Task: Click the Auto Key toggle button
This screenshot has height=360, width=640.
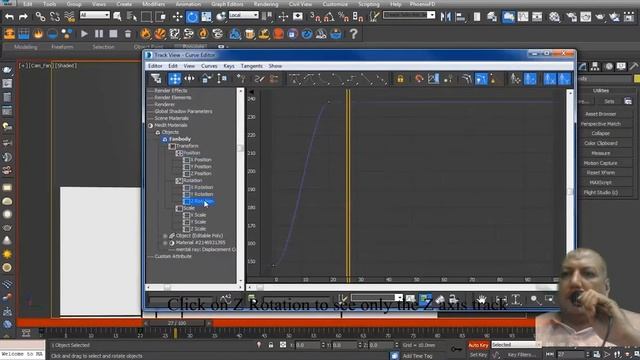Action: 478,345
